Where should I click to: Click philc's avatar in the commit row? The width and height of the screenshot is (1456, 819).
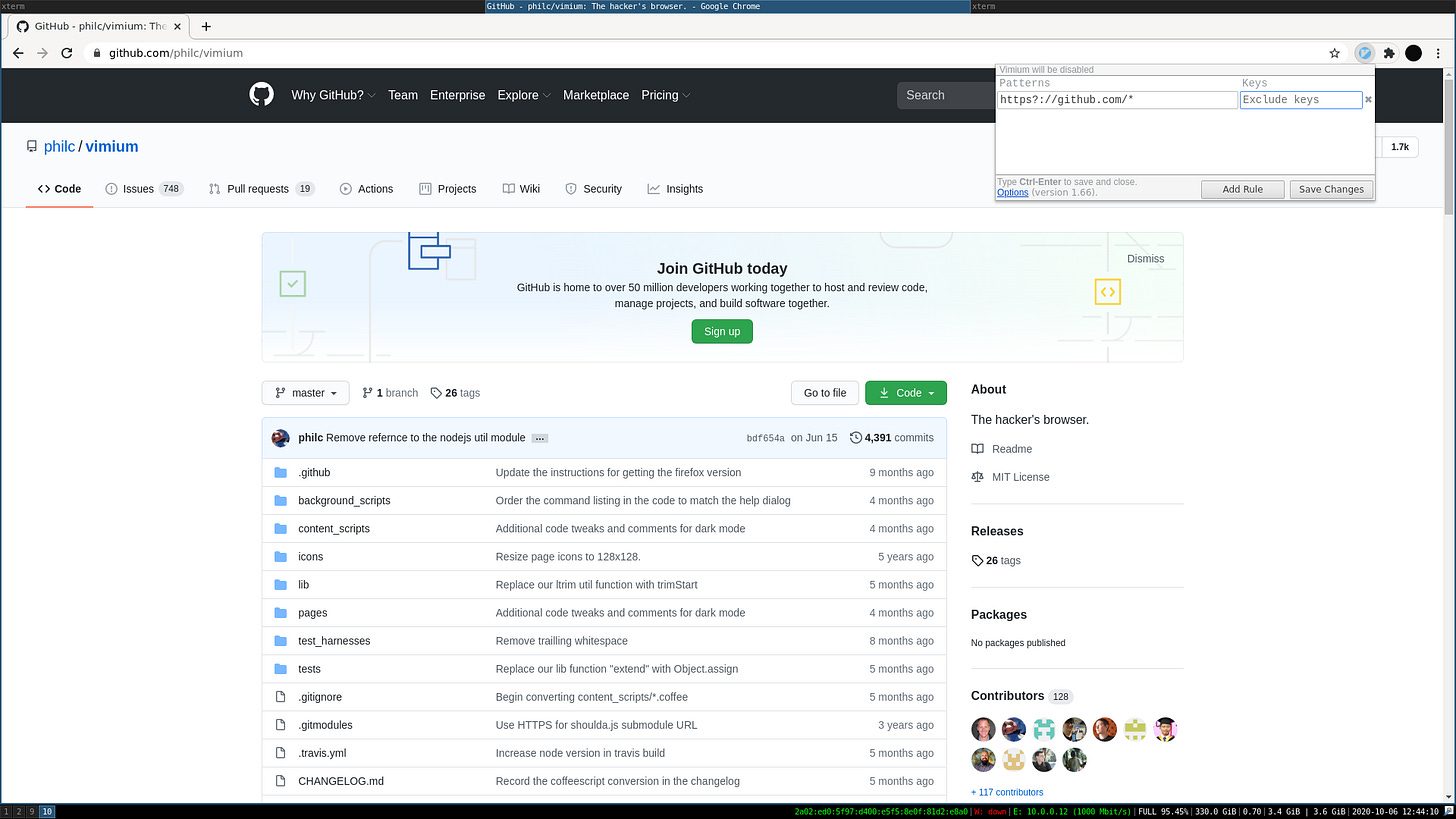pos(281,438)
